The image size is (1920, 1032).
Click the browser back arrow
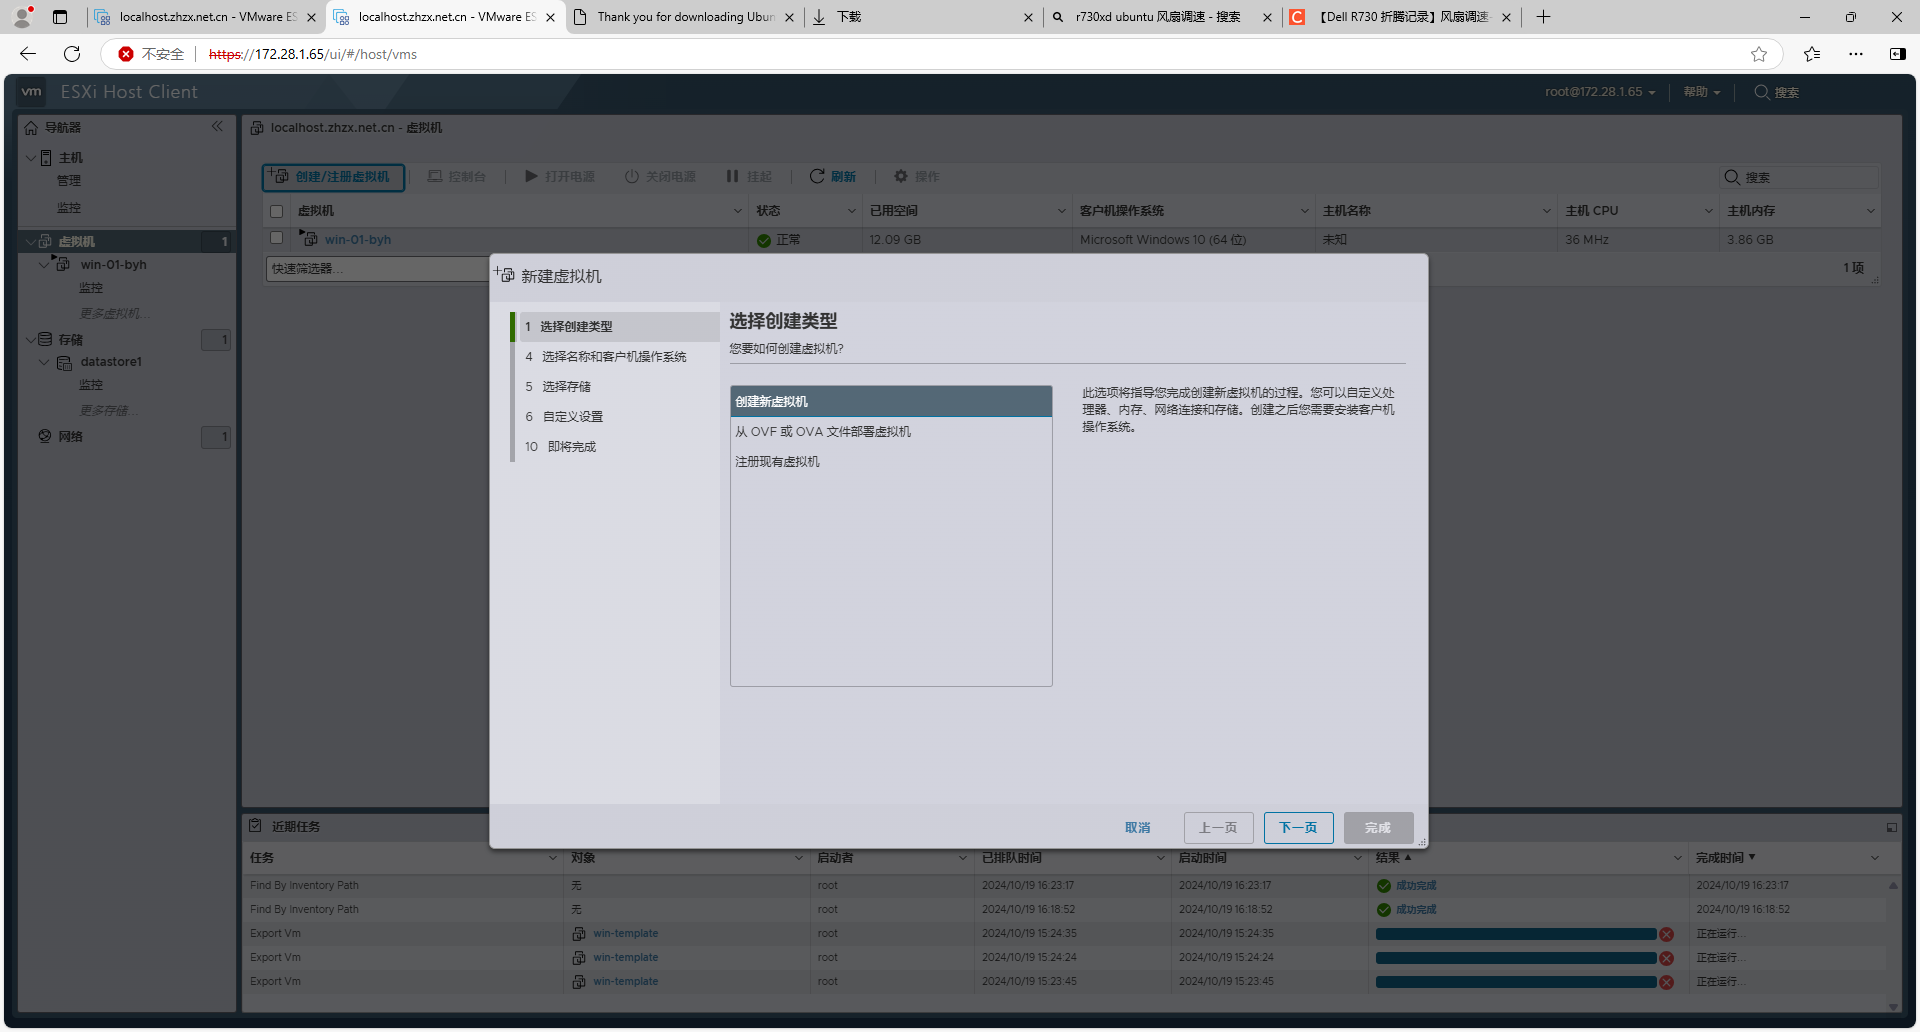[x=28, y=54]
